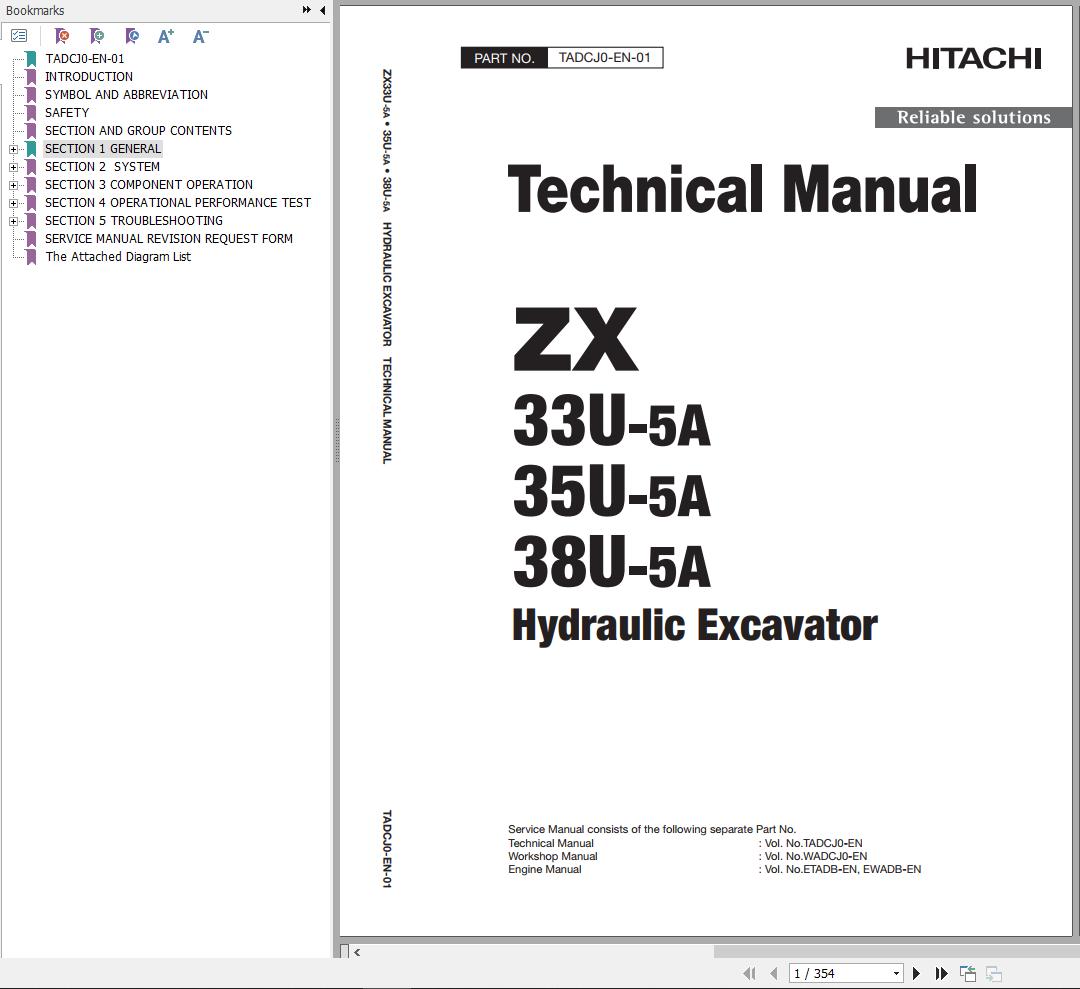Click the delete bookmark icon
This screenshot has height=989, width=1080.
point(62,36)
